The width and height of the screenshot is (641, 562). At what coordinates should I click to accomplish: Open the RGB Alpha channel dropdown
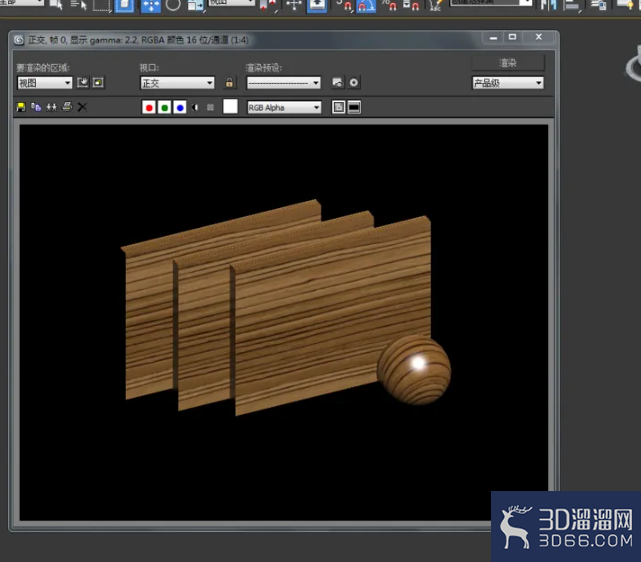click(x=284, y=107)
